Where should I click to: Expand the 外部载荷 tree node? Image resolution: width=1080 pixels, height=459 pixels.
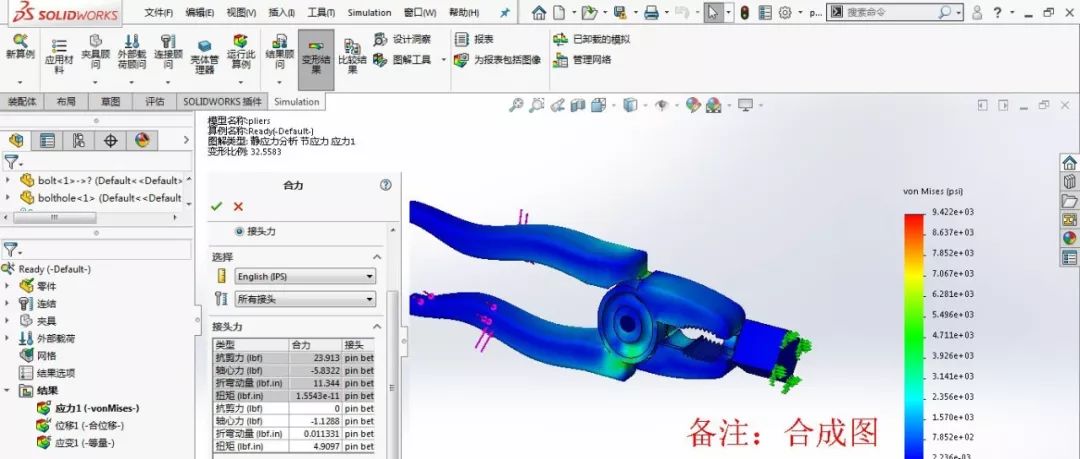click(x=8, y=338)
